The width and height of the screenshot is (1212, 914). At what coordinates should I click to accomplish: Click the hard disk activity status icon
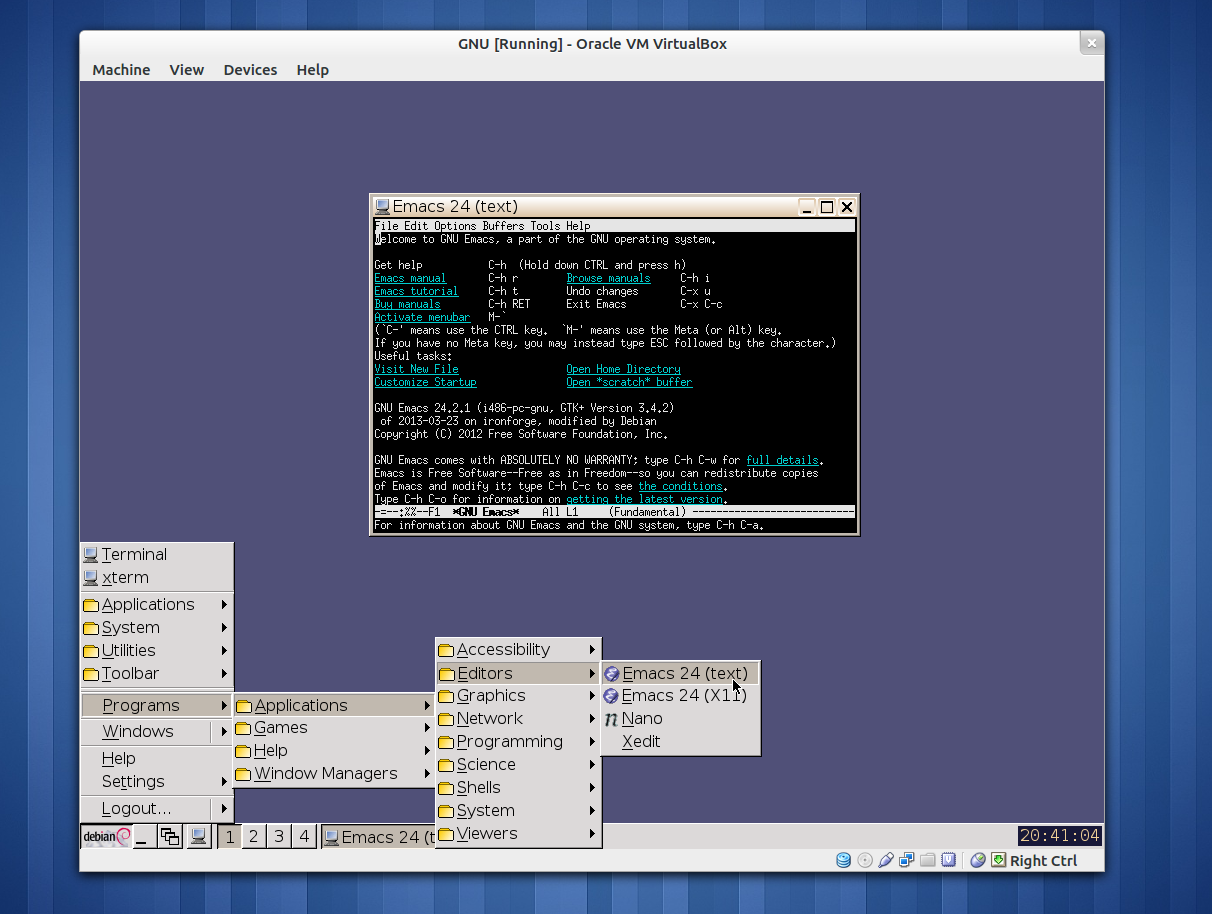[x=843, y=860]
